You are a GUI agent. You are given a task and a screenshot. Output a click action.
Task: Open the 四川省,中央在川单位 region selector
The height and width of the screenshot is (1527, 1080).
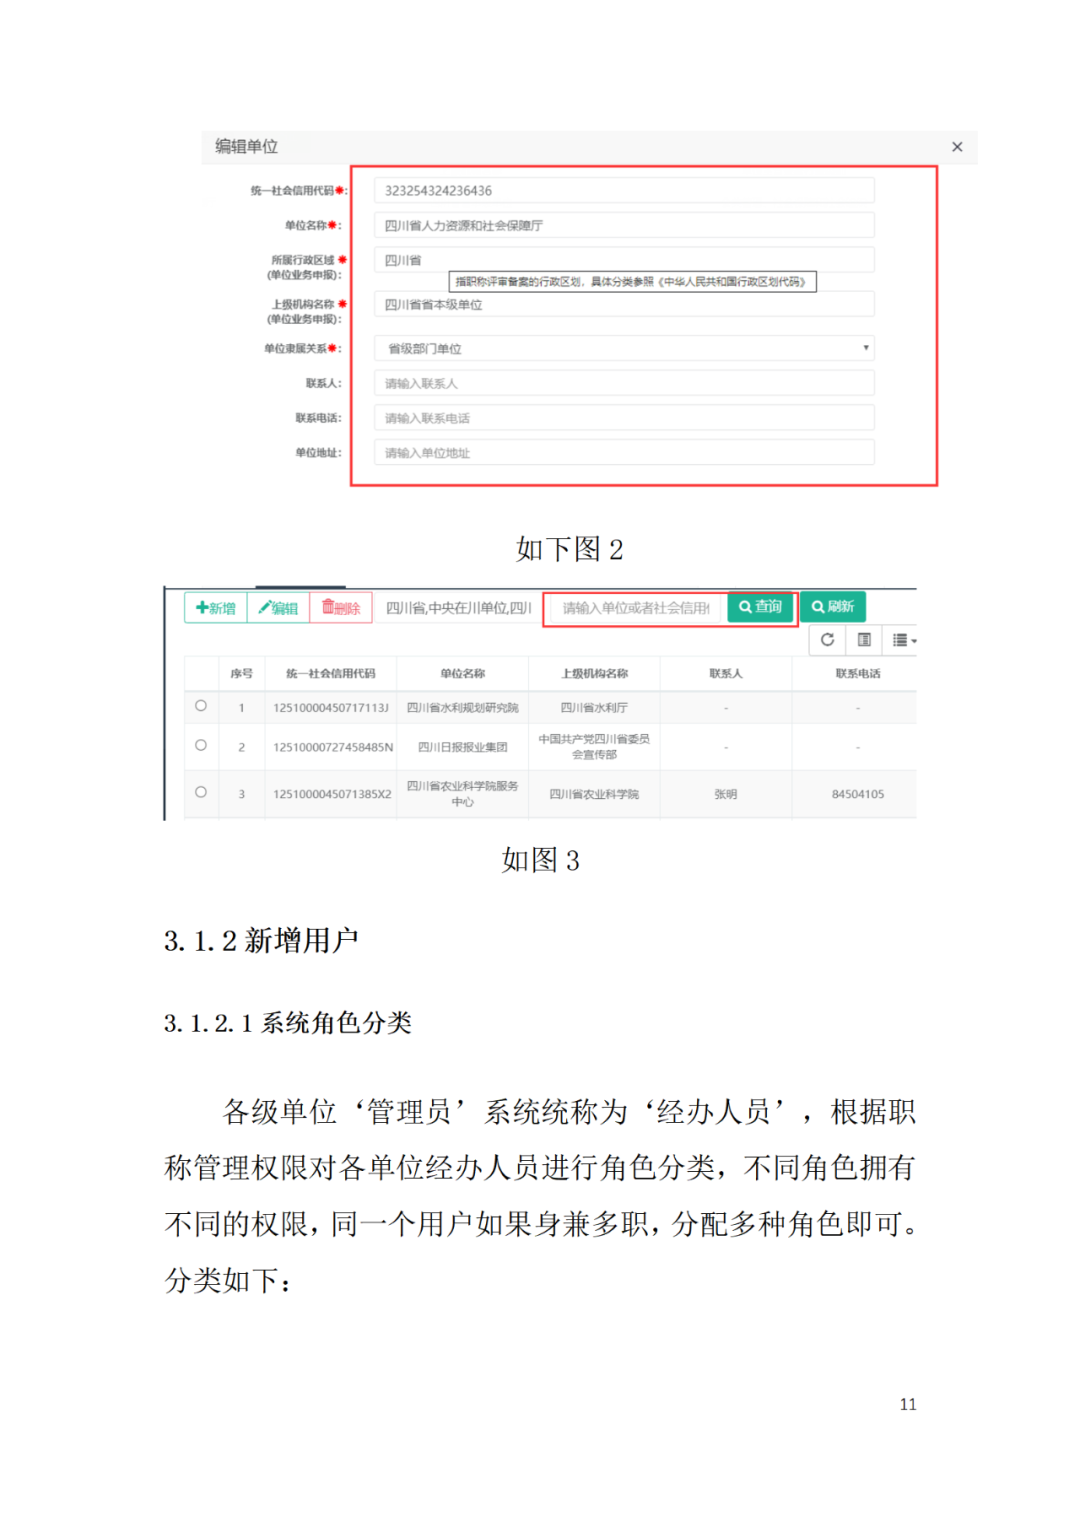click(x=458, y=608)
